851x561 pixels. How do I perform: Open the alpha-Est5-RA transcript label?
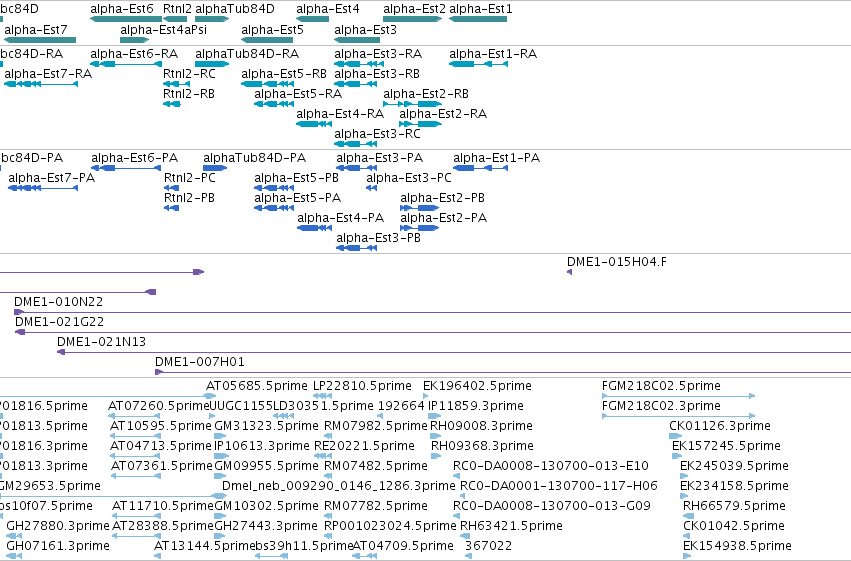[298, 94]
